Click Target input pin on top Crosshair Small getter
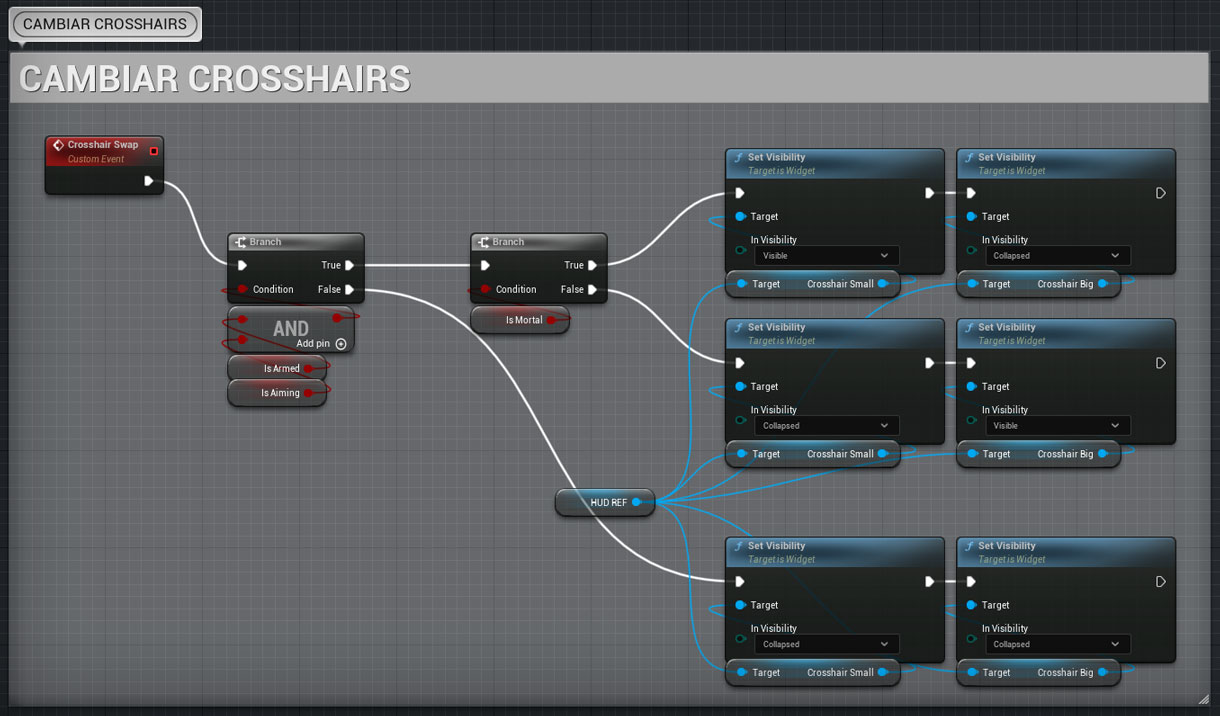The image size is (1220, 716). coord(741,284)
